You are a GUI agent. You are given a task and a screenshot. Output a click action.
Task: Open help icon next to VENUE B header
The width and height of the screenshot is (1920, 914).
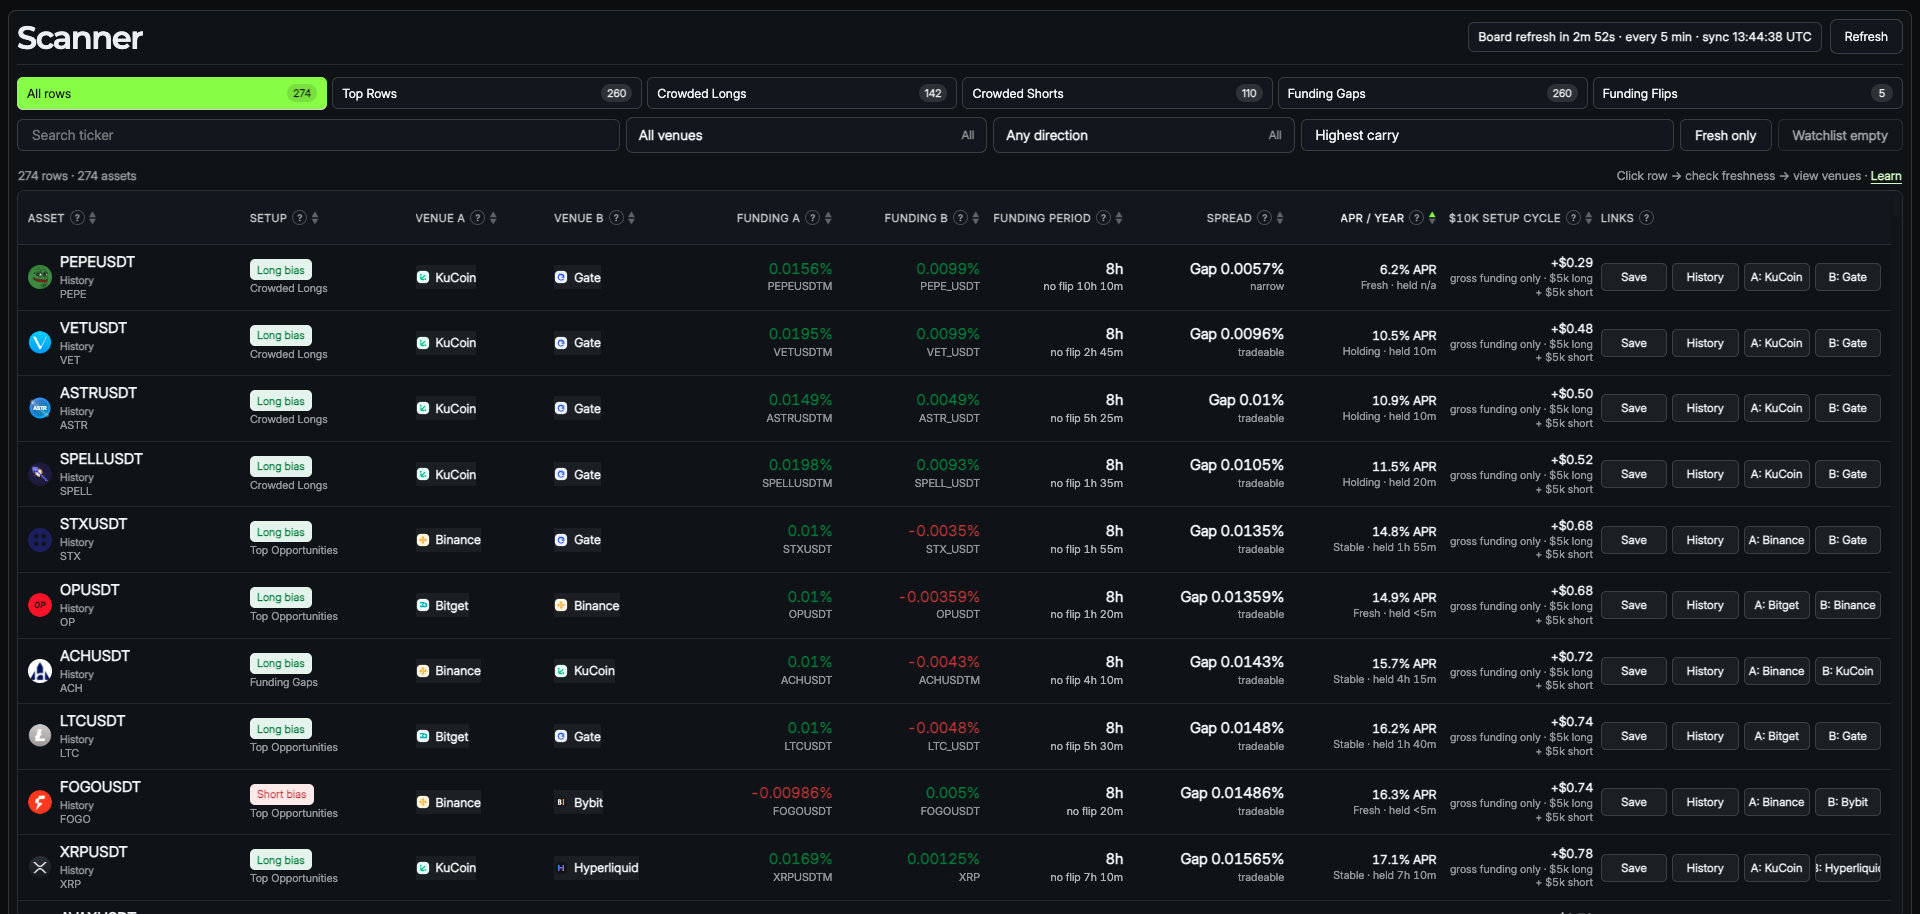tap(616, 218)
